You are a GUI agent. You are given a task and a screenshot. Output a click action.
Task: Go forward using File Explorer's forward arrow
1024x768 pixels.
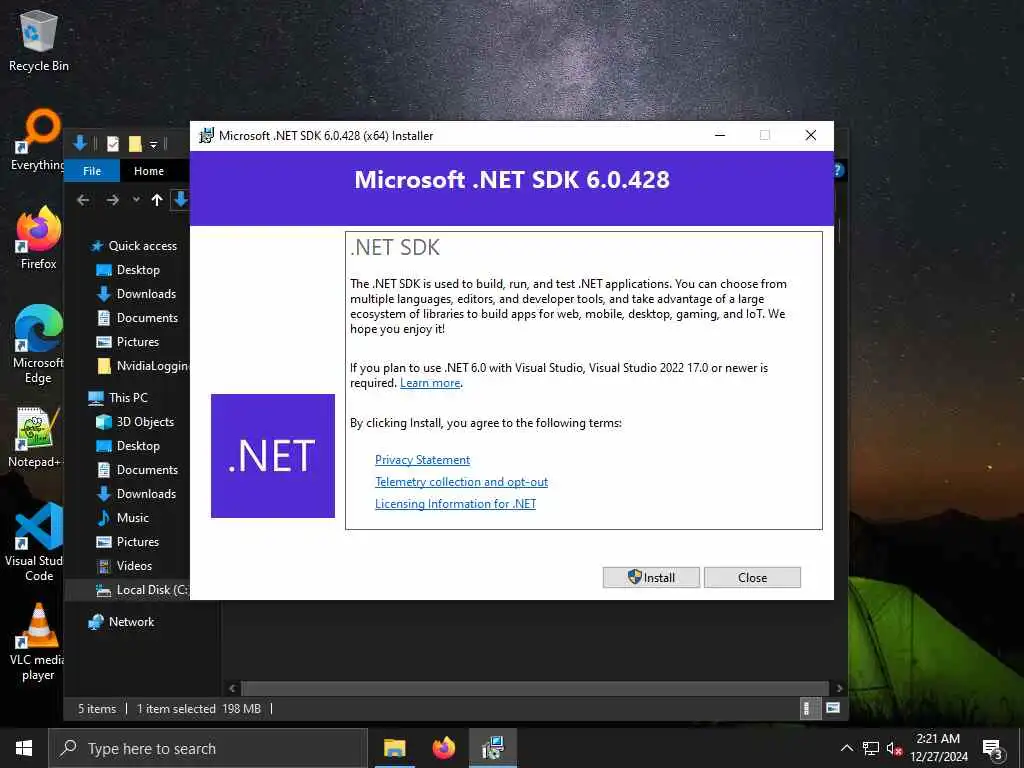click(x=112, y=200)
